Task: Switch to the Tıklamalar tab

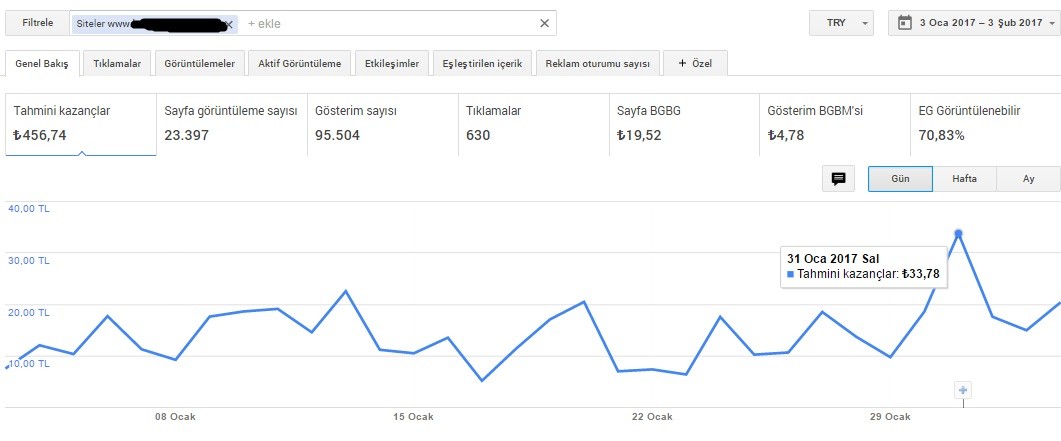Action: [x=117, y=64]
